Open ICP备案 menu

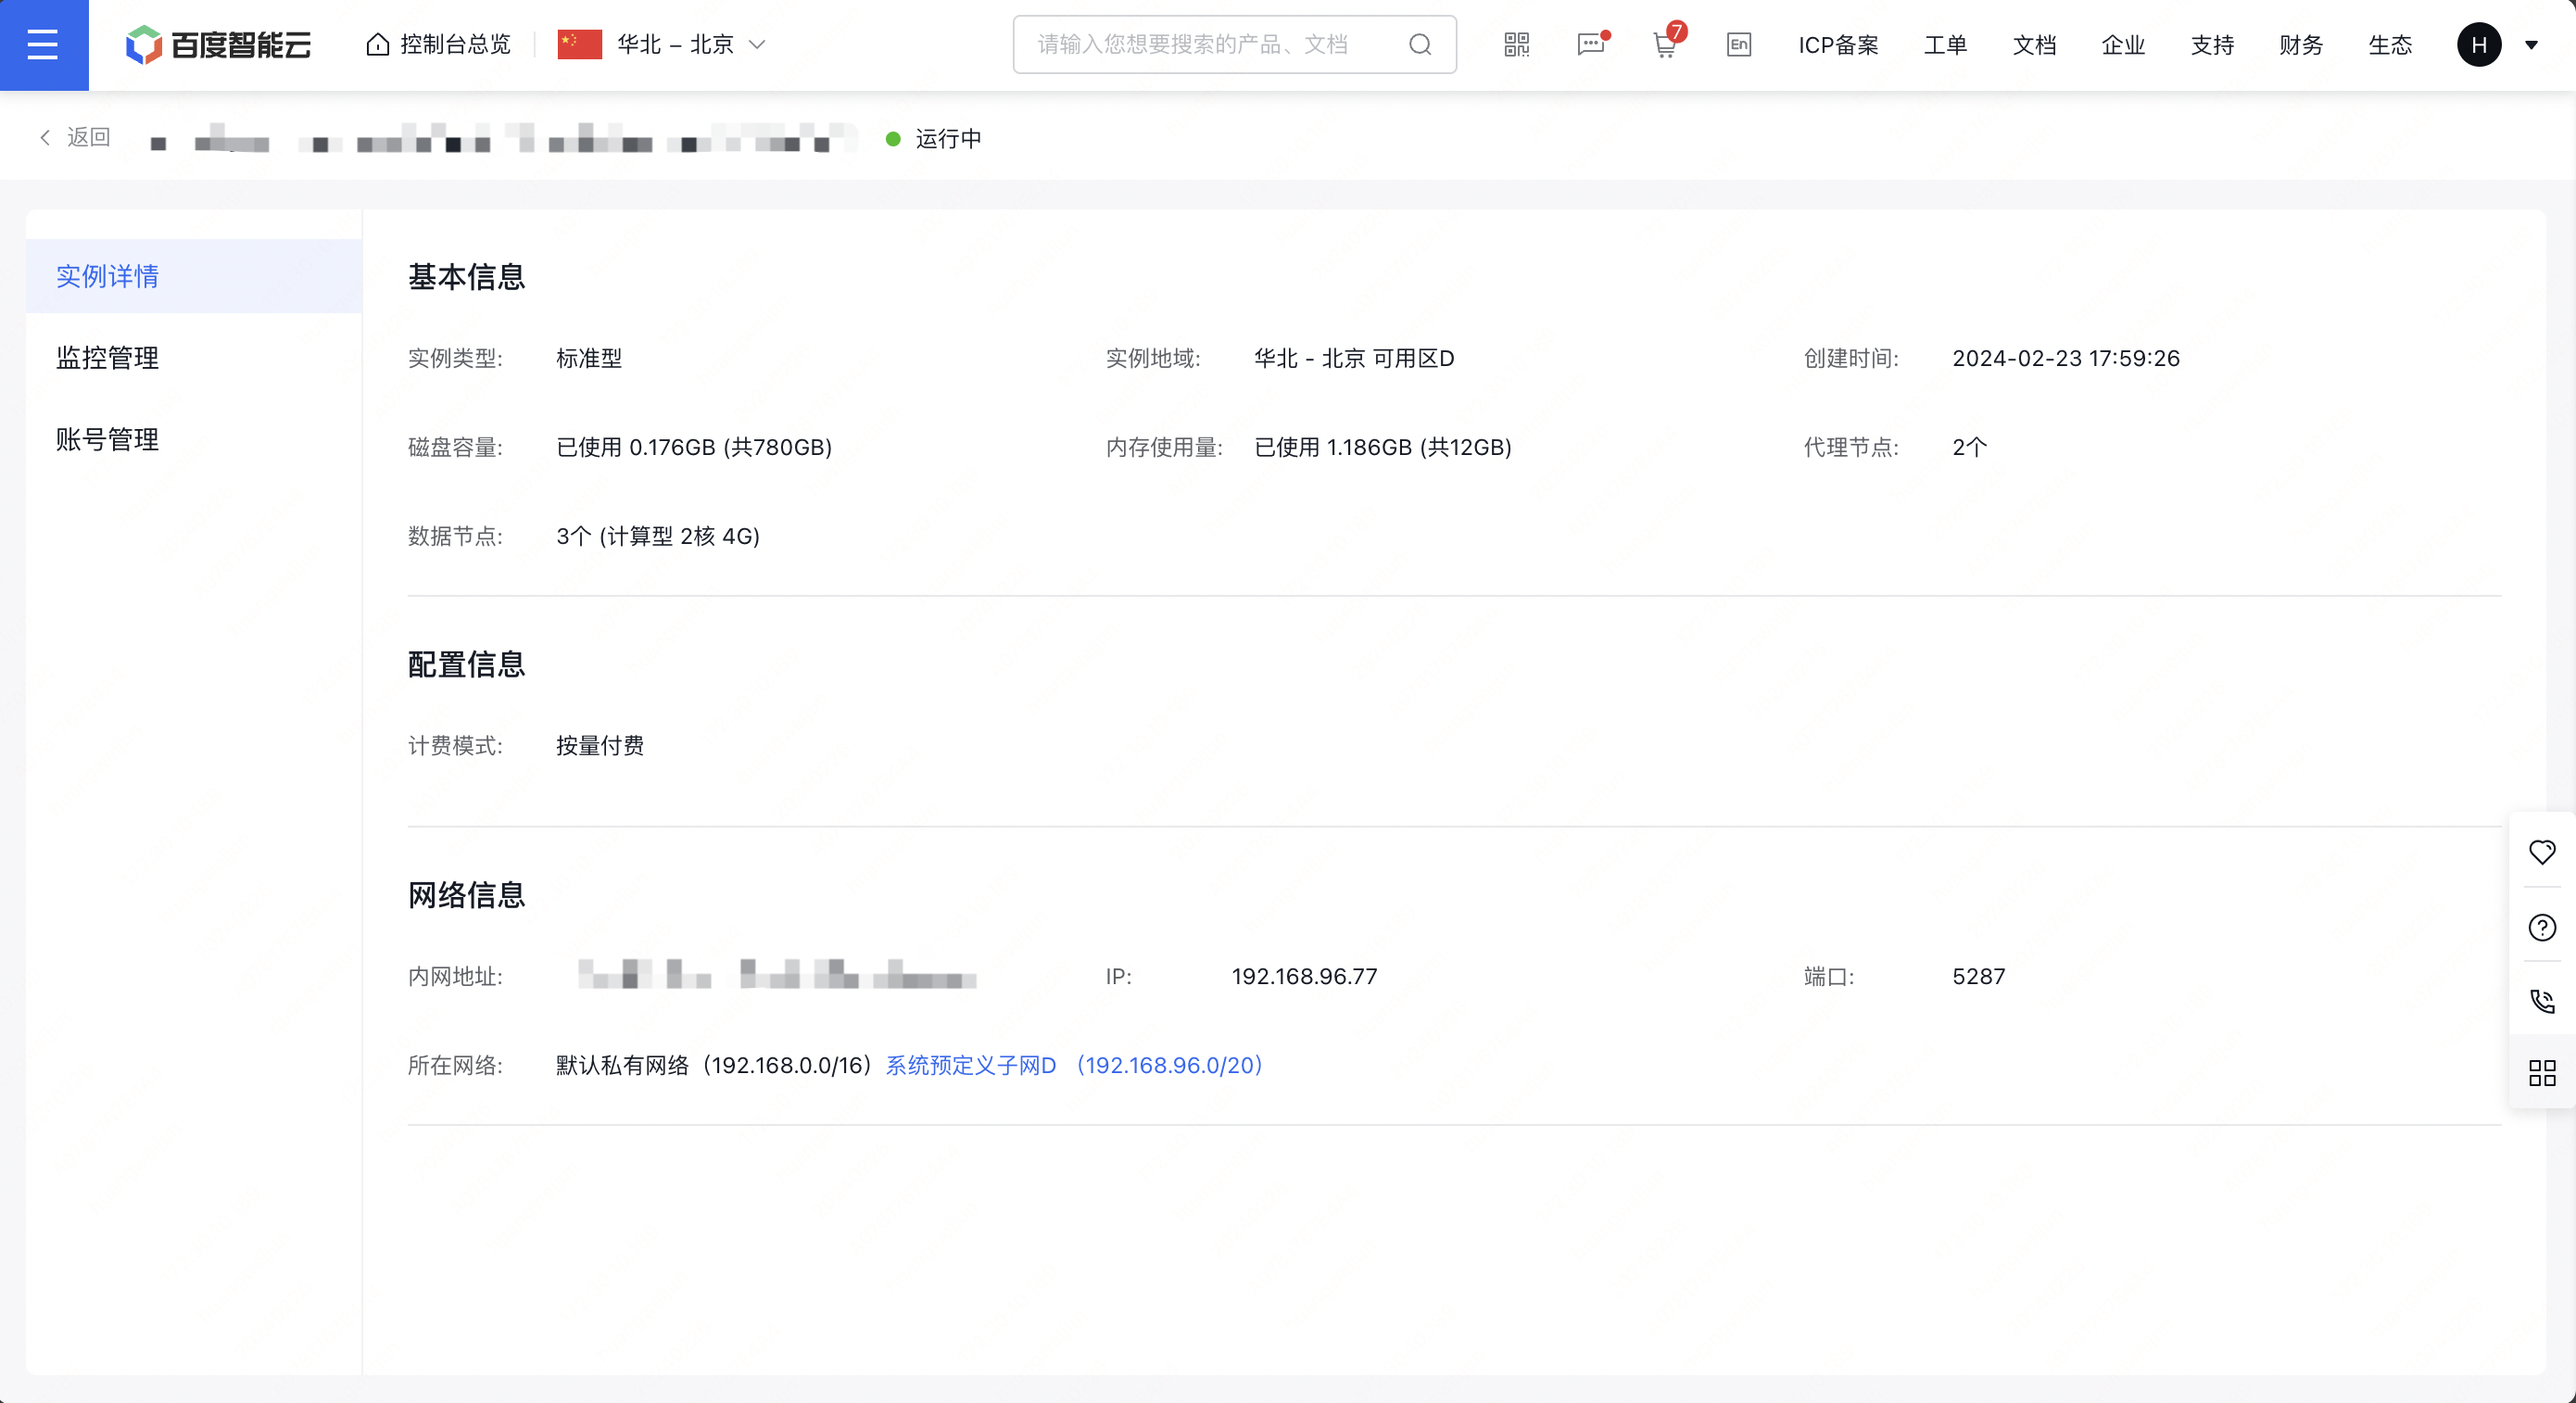click(1838, 45)
